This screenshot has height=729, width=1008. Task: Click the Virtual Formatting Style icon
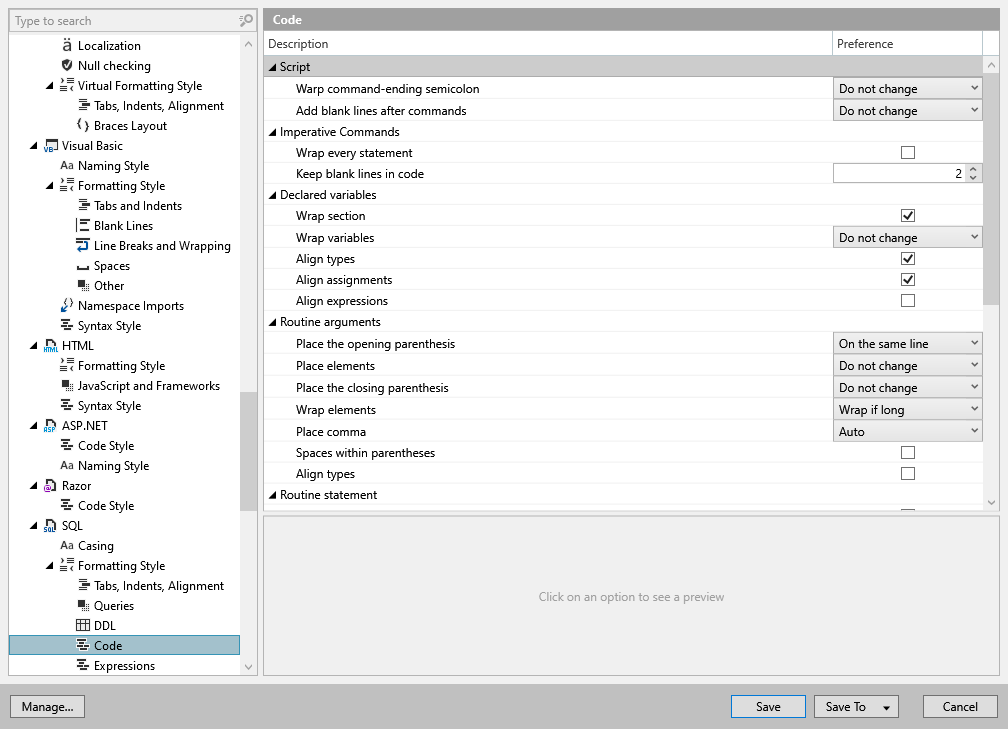(x=67, y=86)
